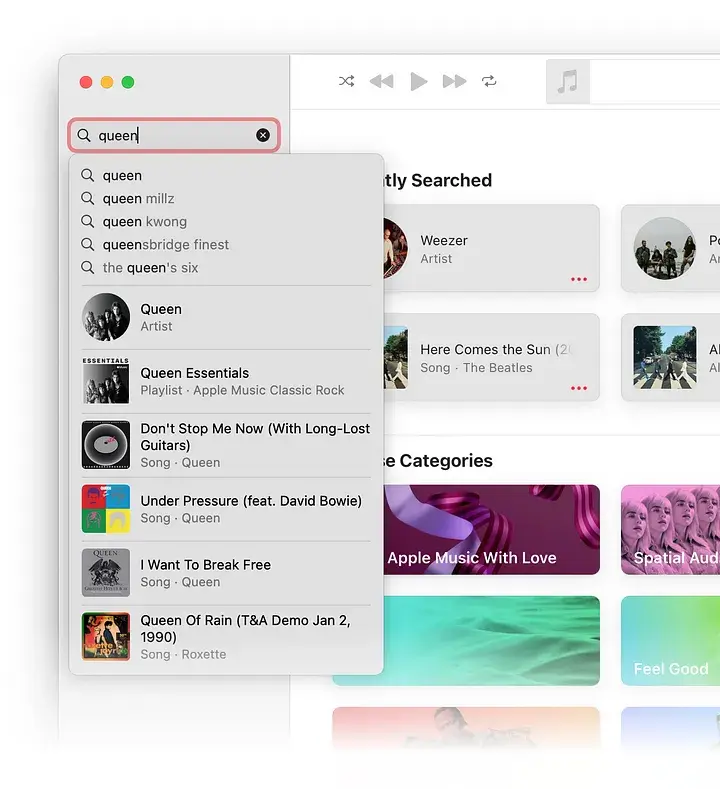Screen dimensions: 720x789
Task: Open the Queen artist result
Action: 226,317
